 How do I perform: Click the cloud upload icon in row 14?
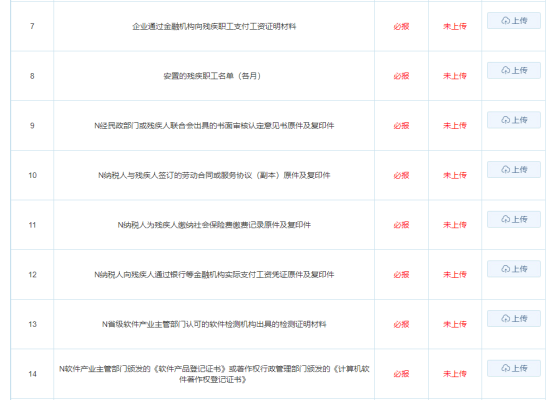click(506, 368)
